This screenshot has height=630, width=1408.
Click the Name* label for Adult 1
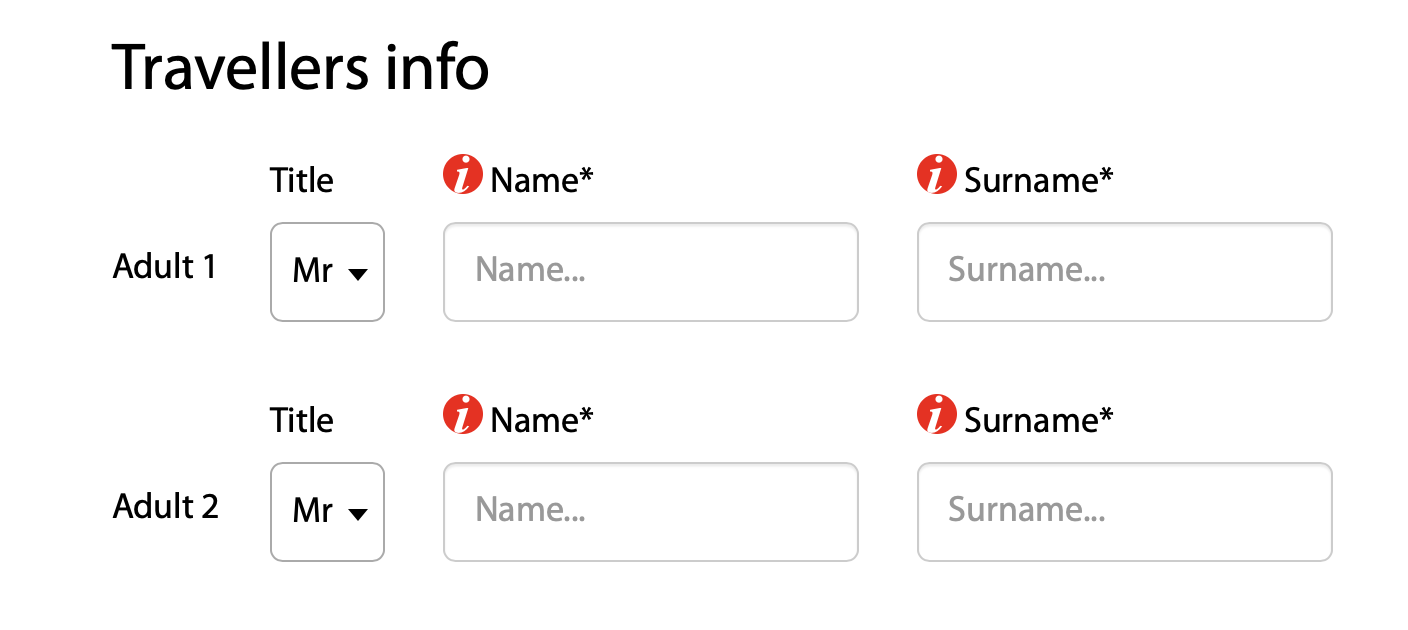point(542,180)
